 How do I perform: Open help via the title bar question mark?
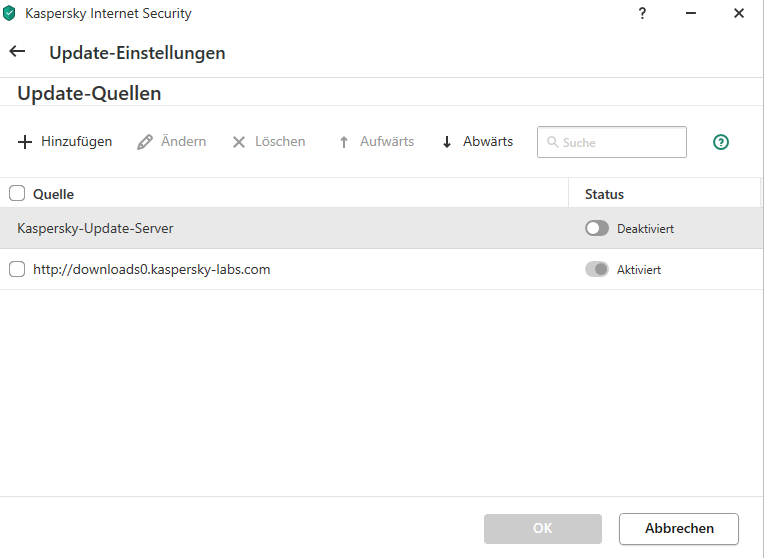pyautogui.click(x=642, y=13)
